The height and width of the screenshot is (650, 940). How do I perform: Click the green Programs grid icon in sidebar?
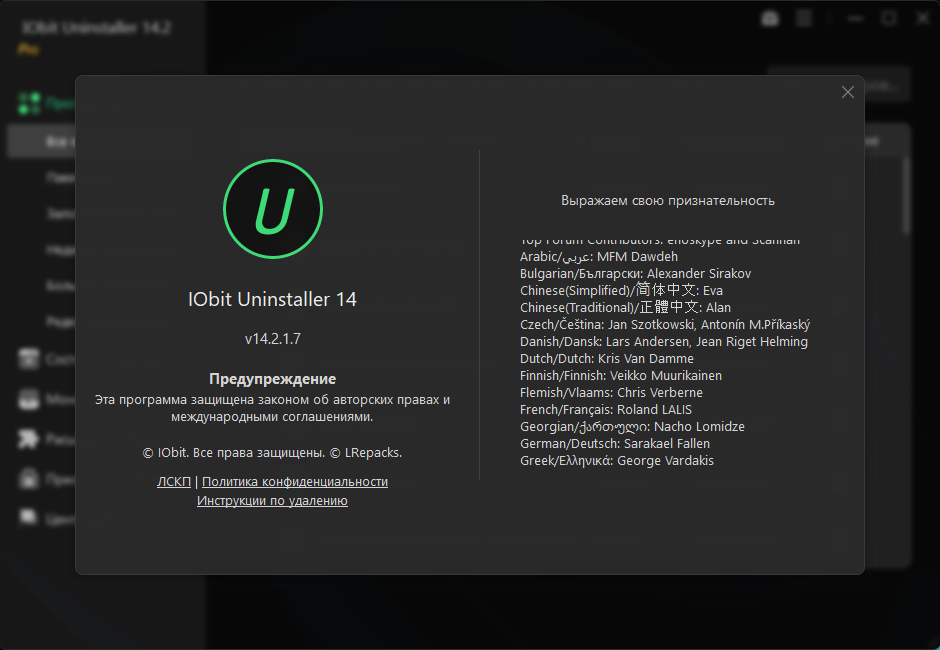pyautogui.click(x=29, y=103)
